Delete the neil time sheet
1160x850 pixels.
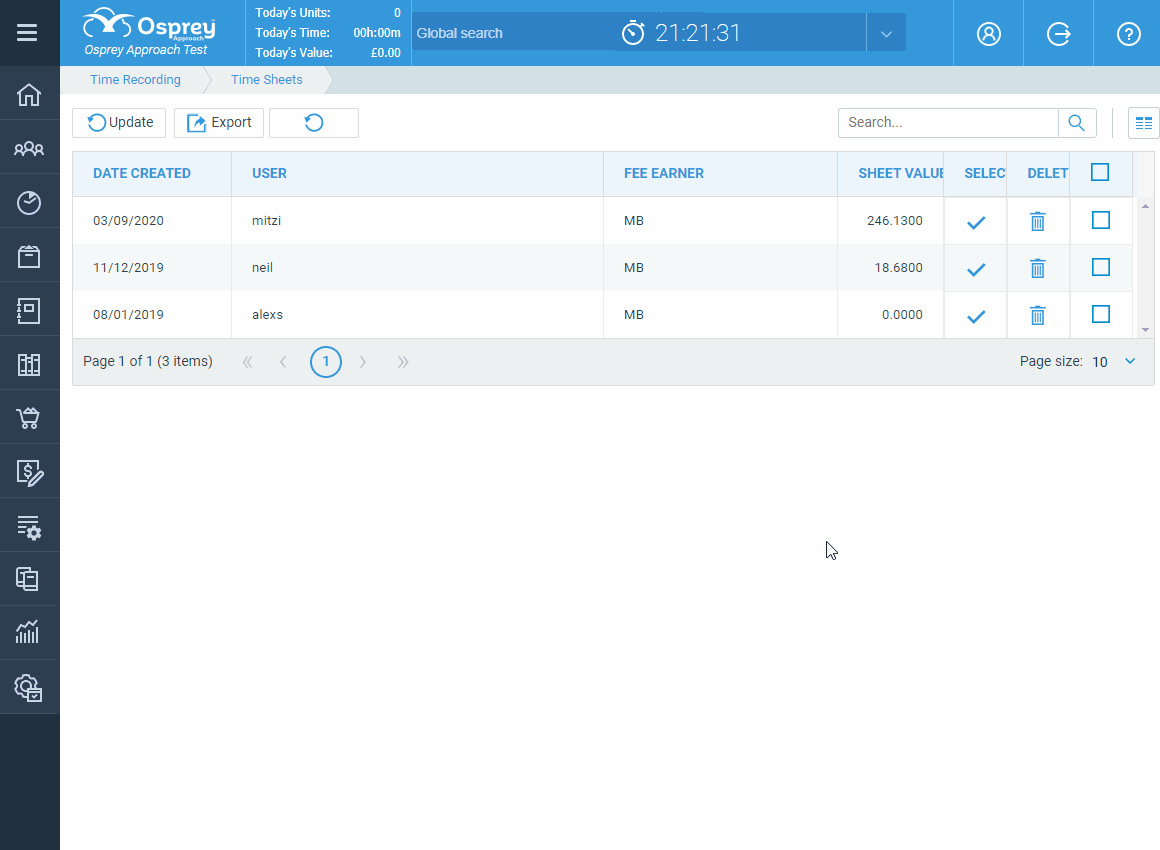pos(1037,269)
